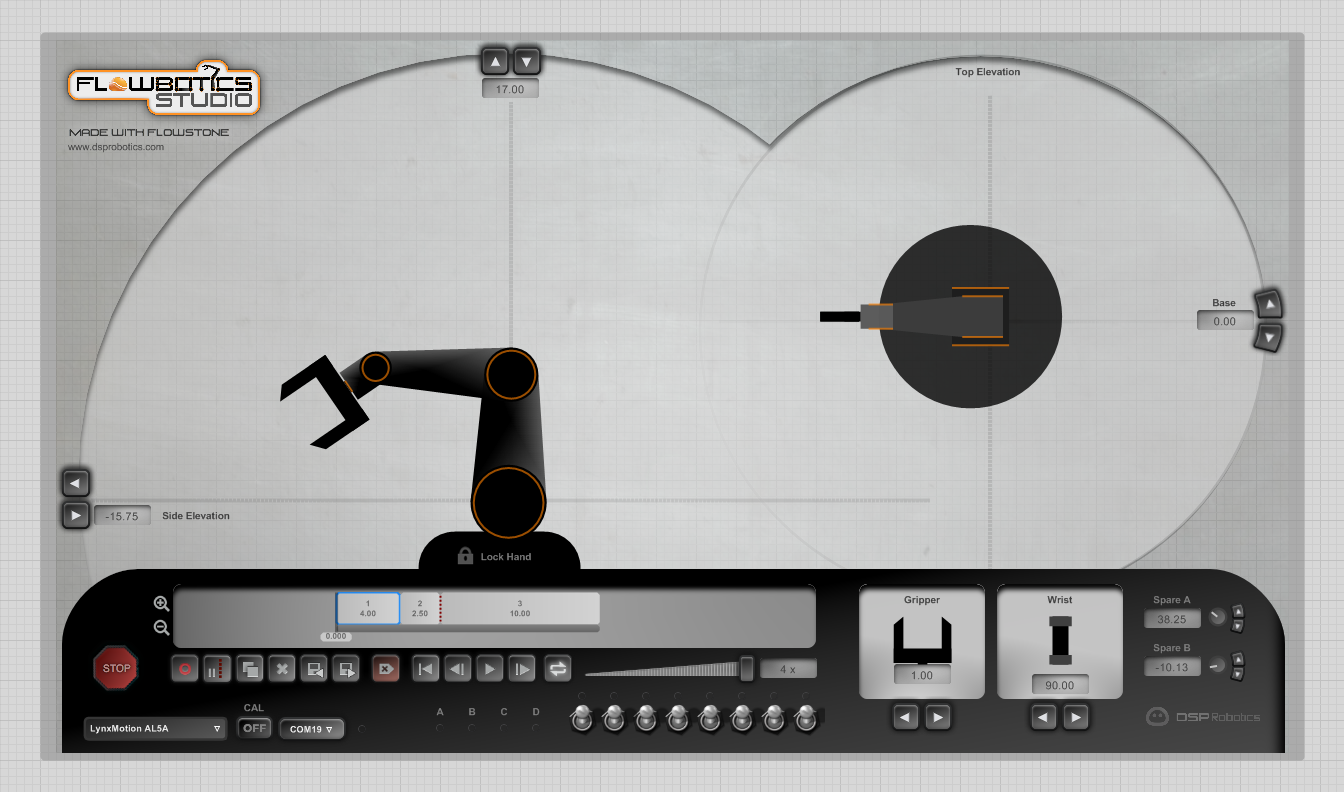
Task: Step back one frame in sequence
Action: click(457, 669)
